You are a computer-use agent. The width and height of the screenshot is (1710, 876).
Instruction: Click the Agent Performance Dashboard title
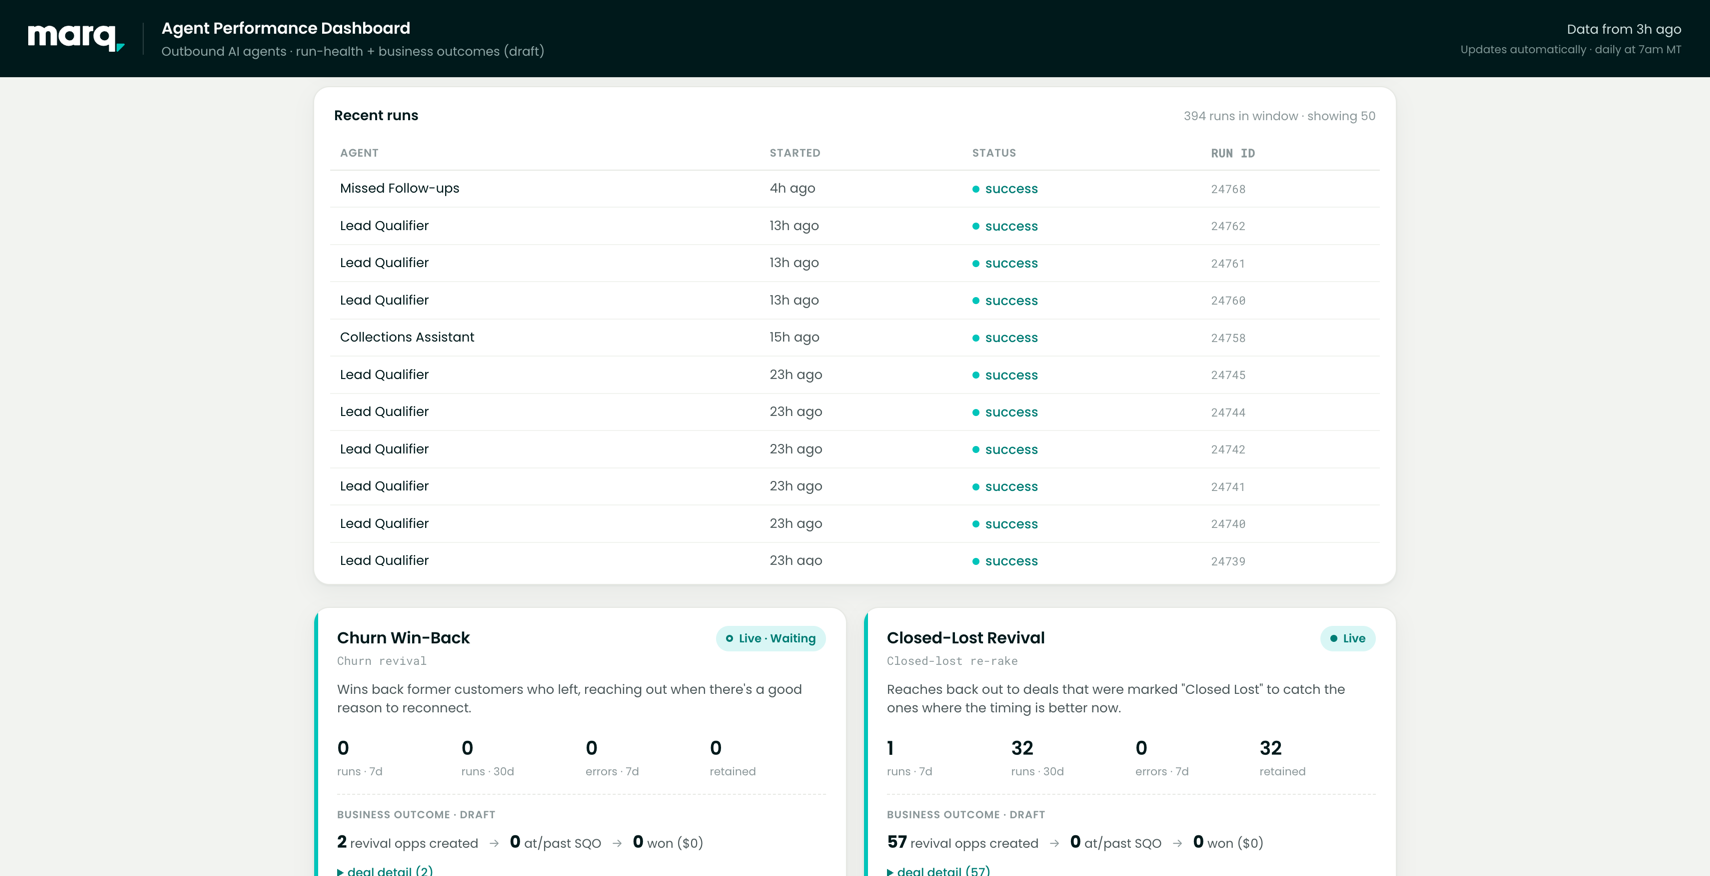click(286, 28)
